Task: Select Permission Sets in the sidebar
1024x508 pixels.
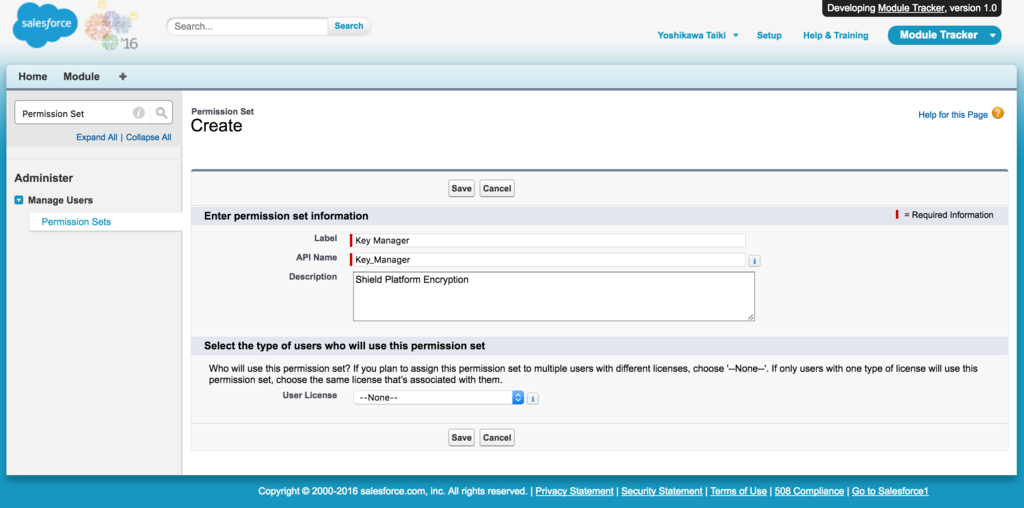Action: (76, 222)
